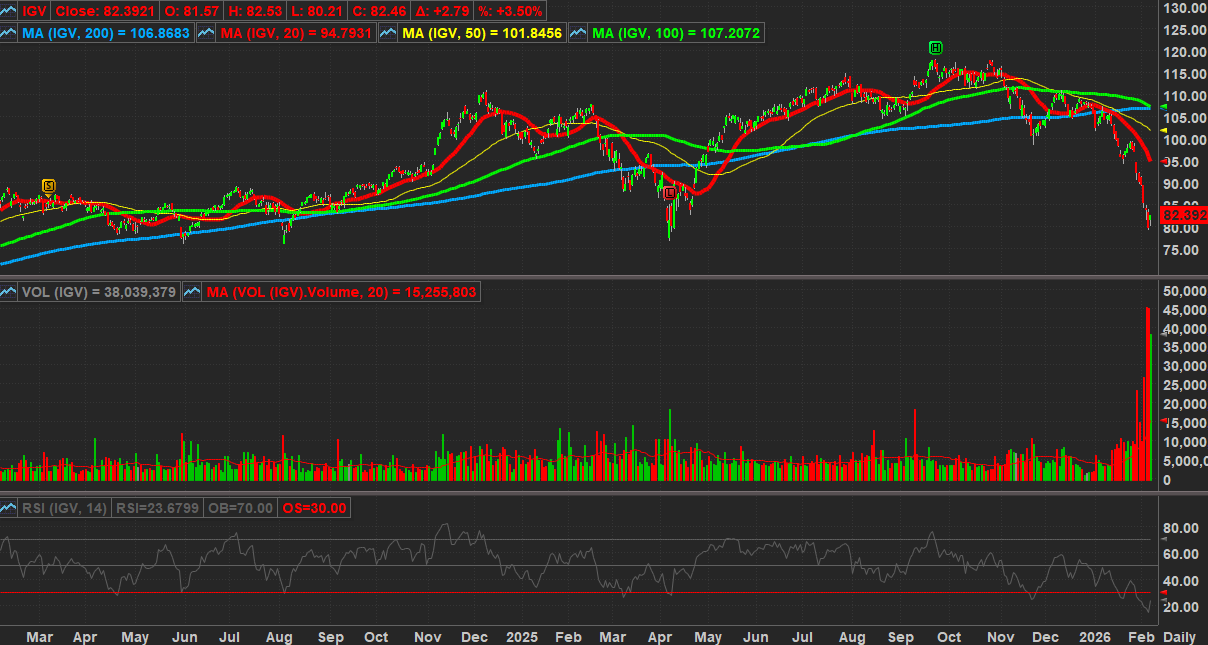Click the icon next to MA (IGV, 20)

(207, 33)
